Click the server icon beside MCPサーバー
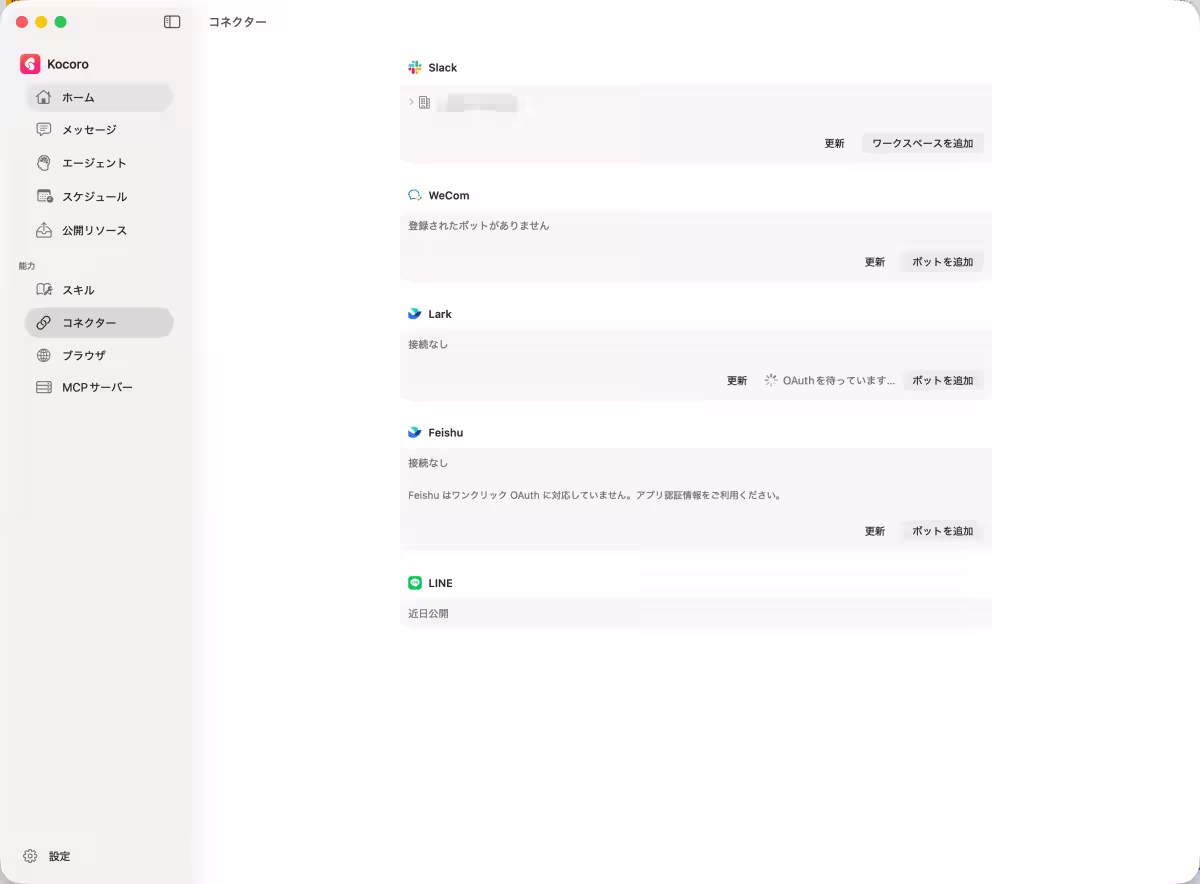Image resolution: width=1200 pixels, height=884 pixels. click(44, 387)
